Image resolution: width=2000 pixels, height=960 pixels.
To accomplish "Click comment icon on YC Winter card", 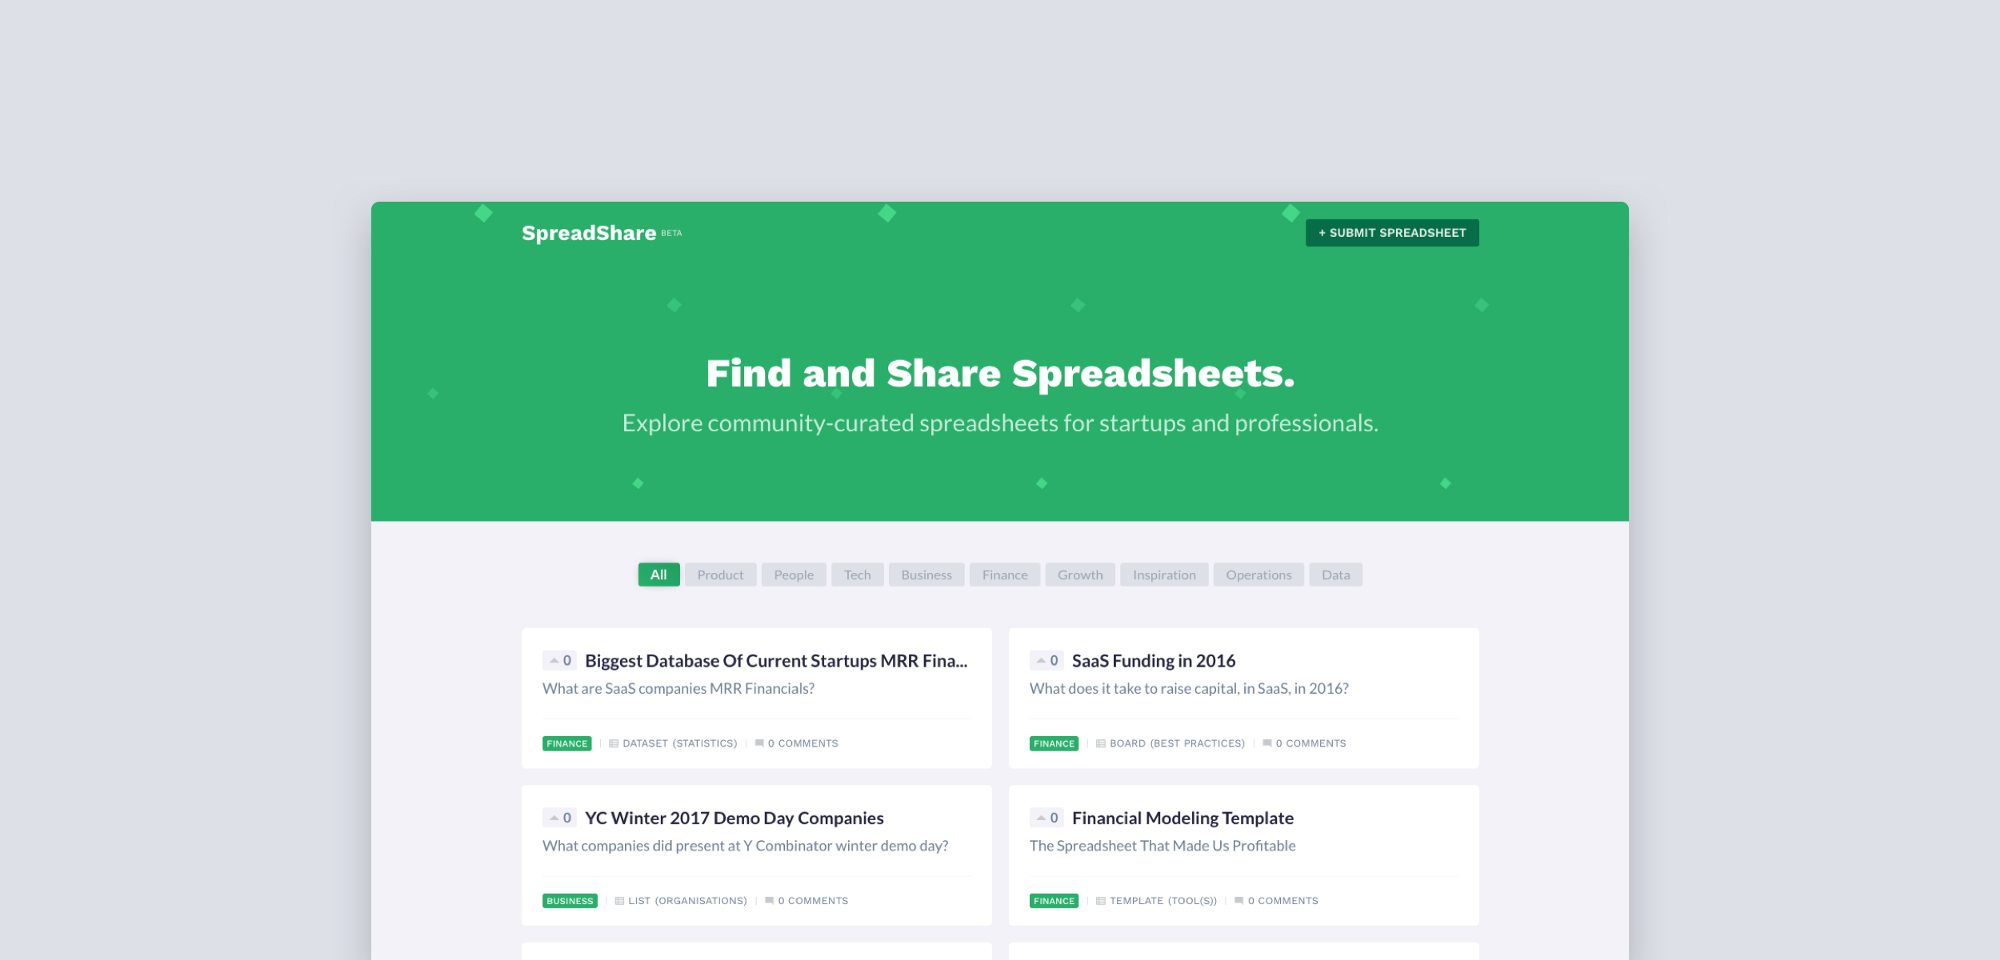I will pyautogui.click(x=770, y=901).
